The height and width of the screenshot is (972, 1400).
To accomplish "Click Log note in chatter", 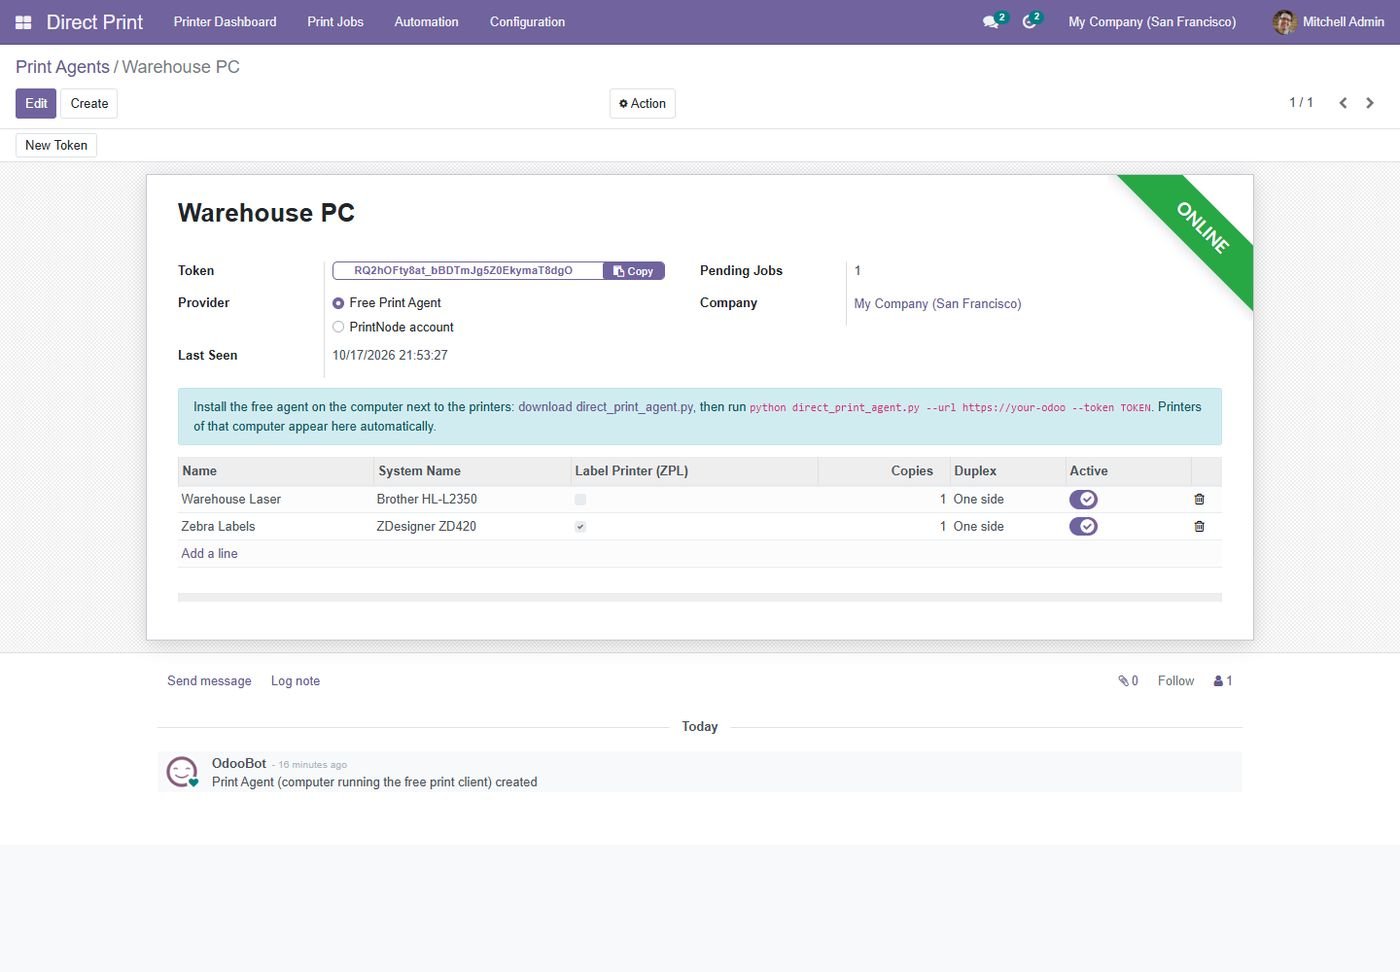I will tap(295, 681).
